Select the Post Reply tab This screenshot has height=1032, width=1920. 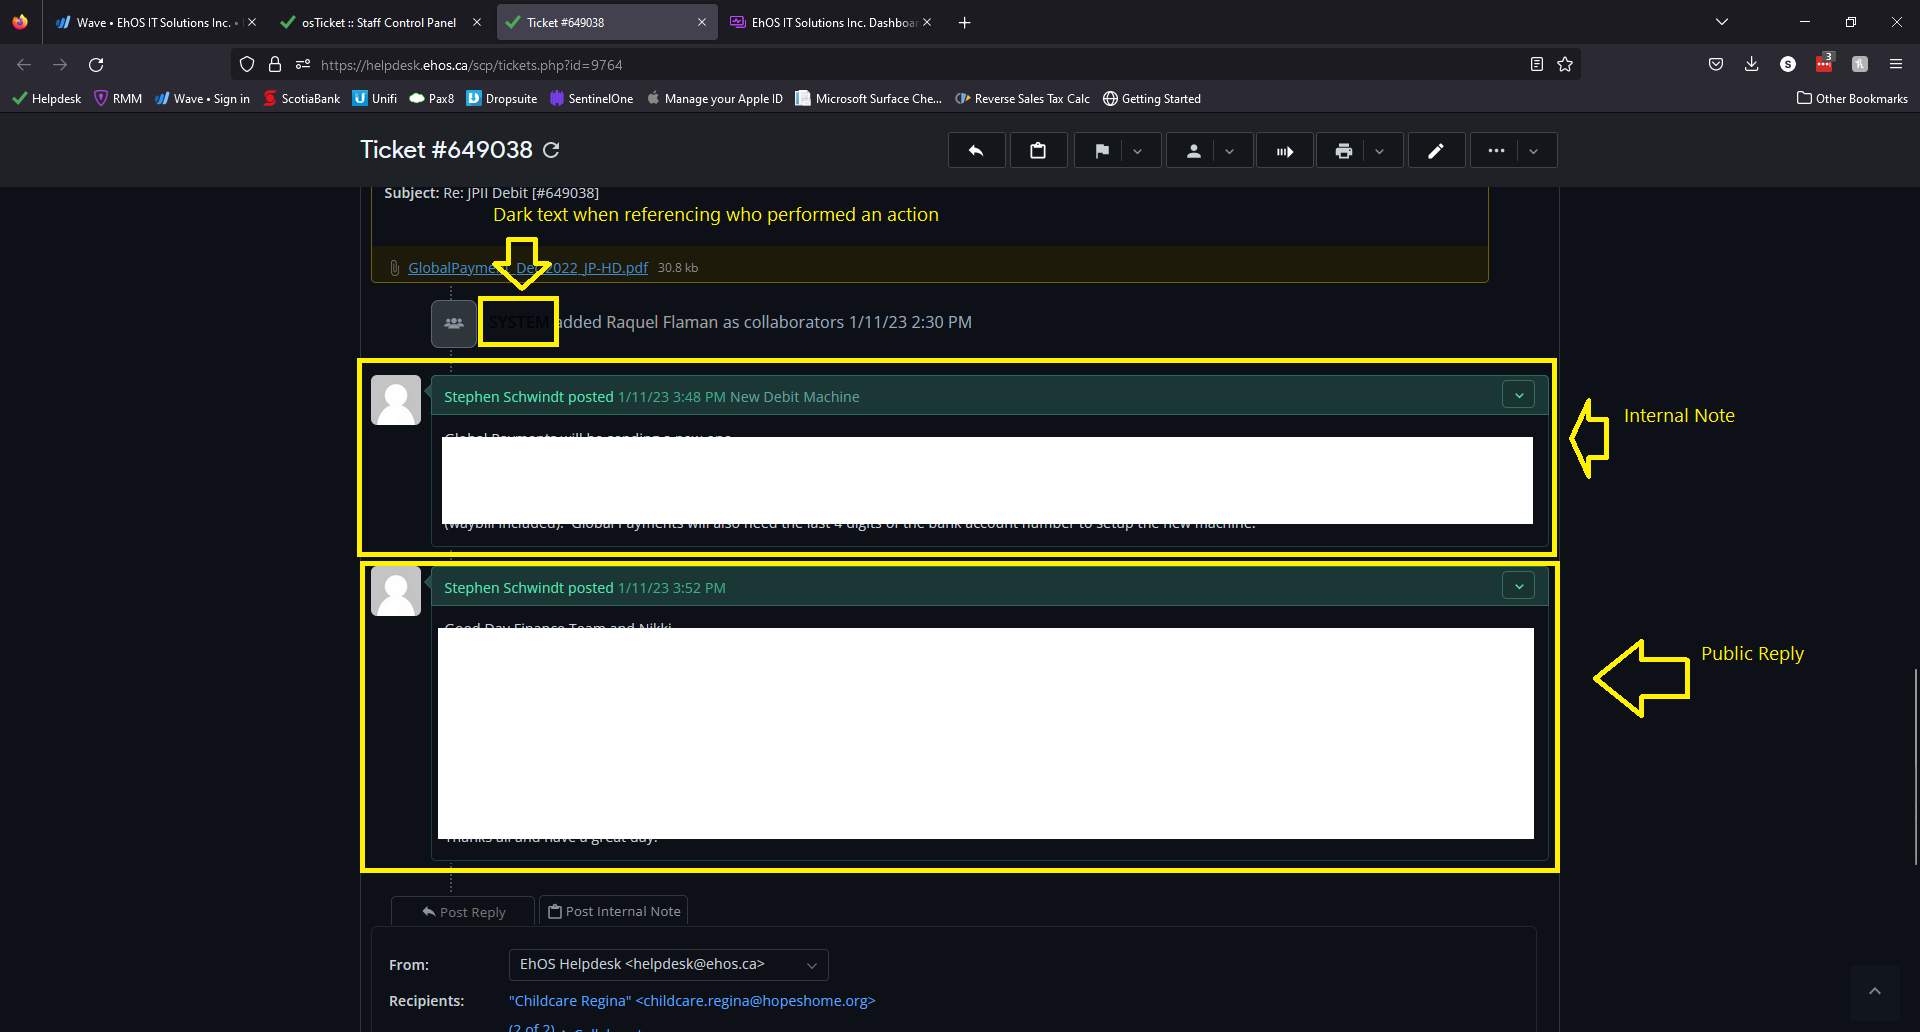pos(463,912)
